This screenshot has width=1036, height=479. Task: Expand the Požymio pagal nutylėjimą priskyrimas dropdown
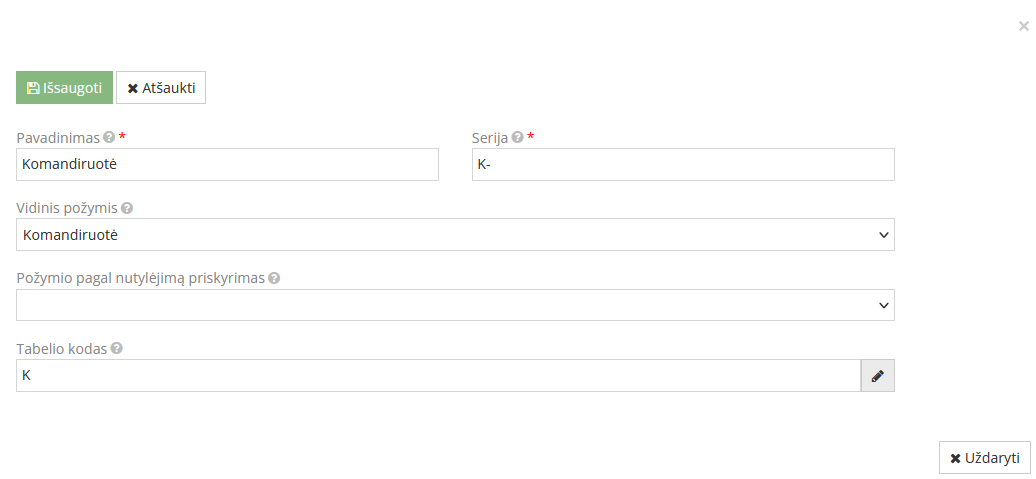click(455, 305)
